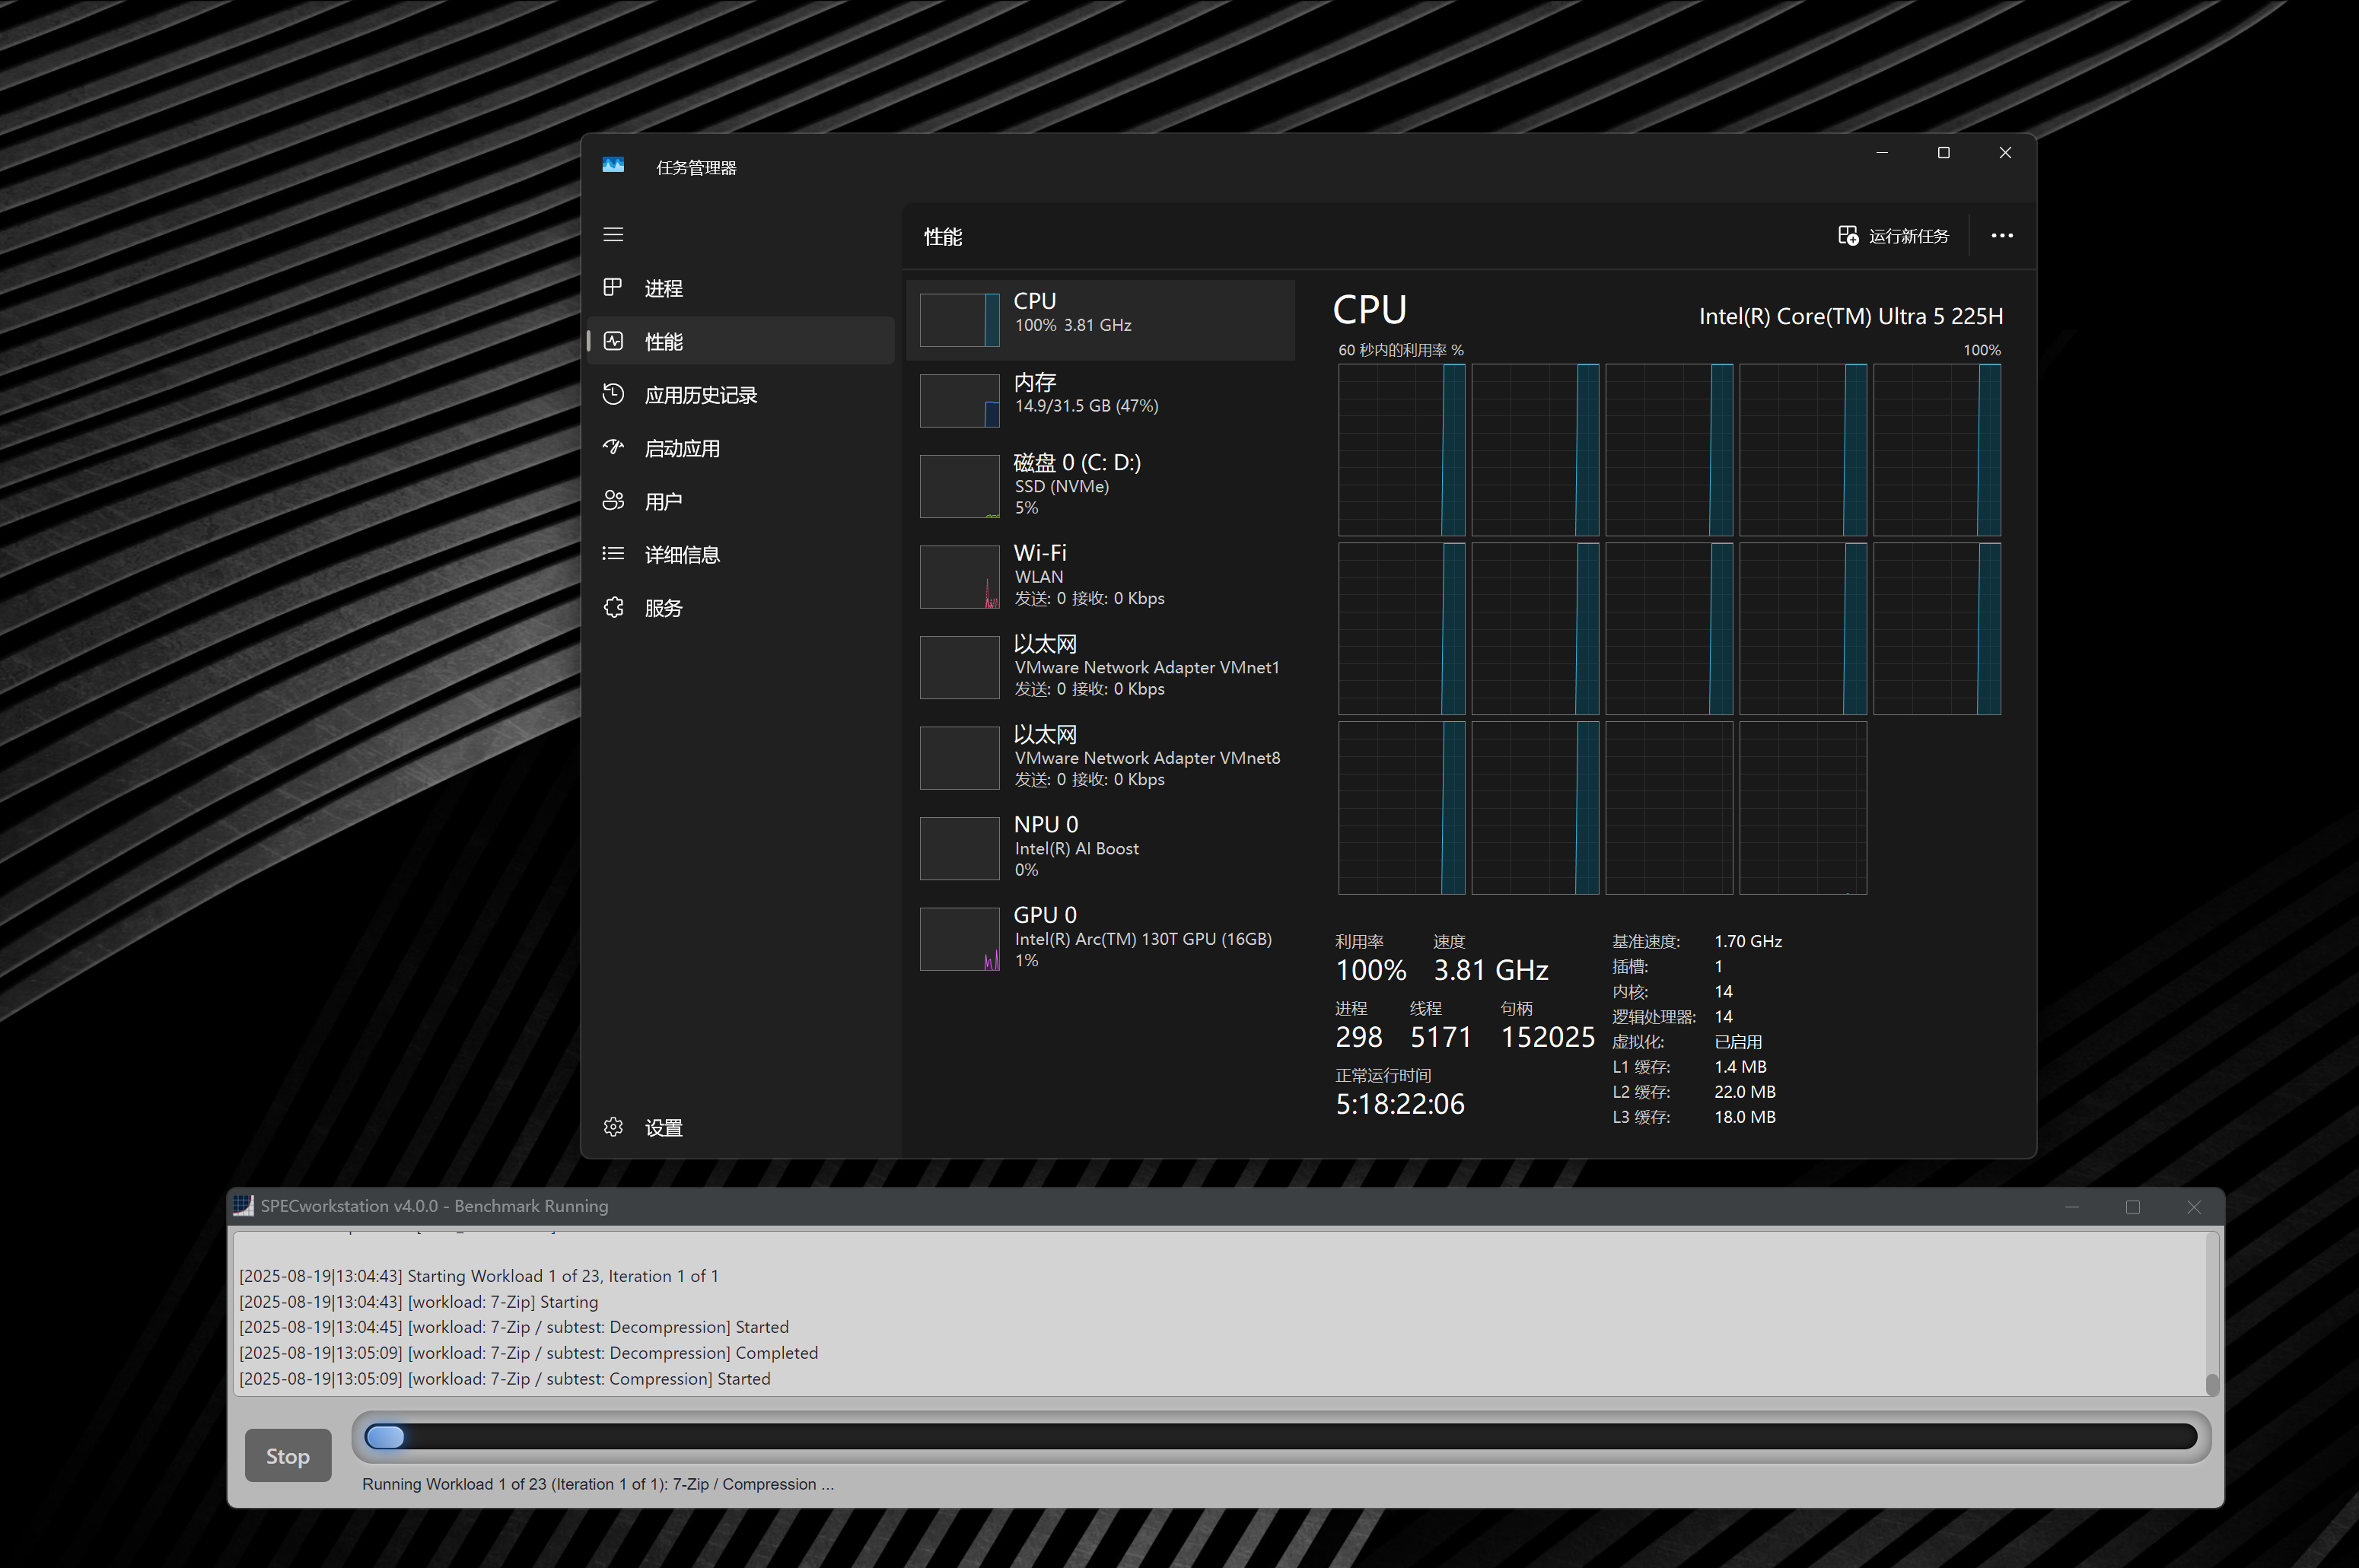Click the 22.0 MB L2 cache value

click(x=1745, y=1092)
